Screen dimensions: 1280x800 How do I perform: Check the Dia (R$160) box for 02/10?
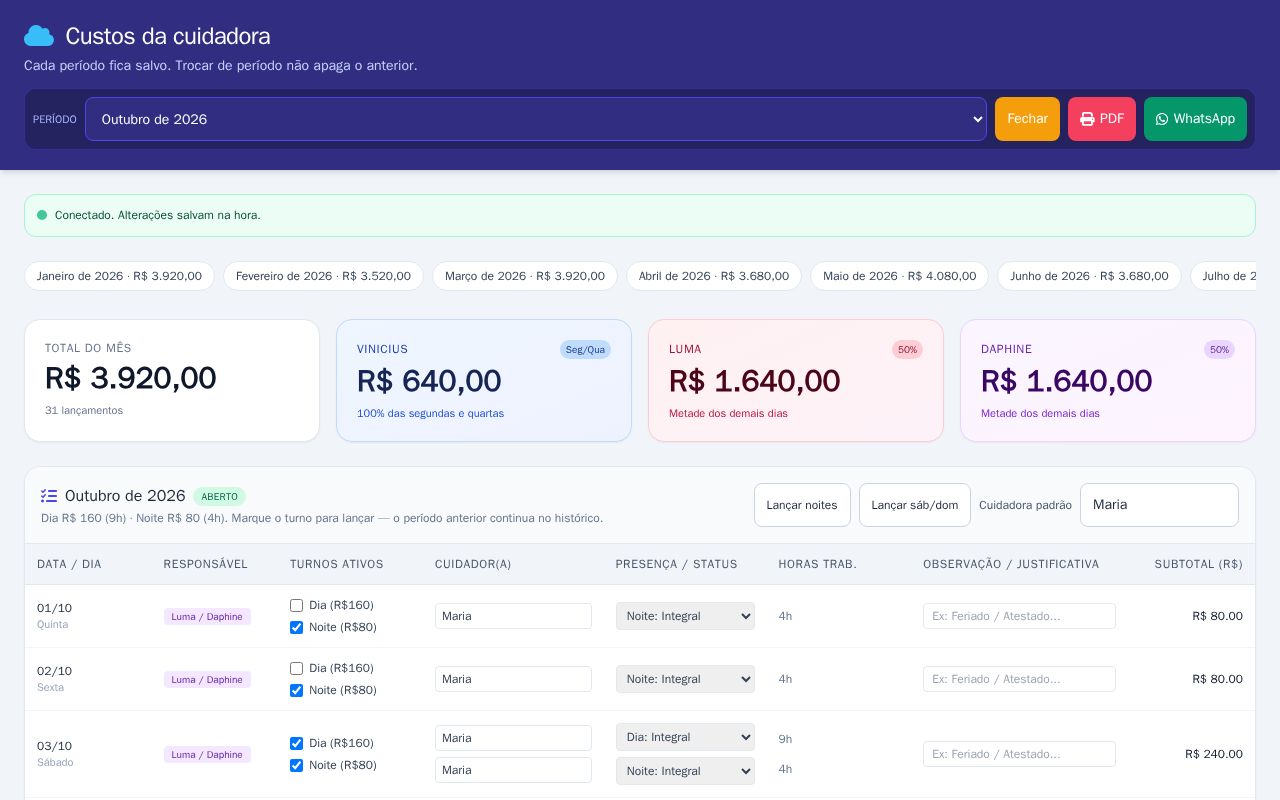pos(296,668)
